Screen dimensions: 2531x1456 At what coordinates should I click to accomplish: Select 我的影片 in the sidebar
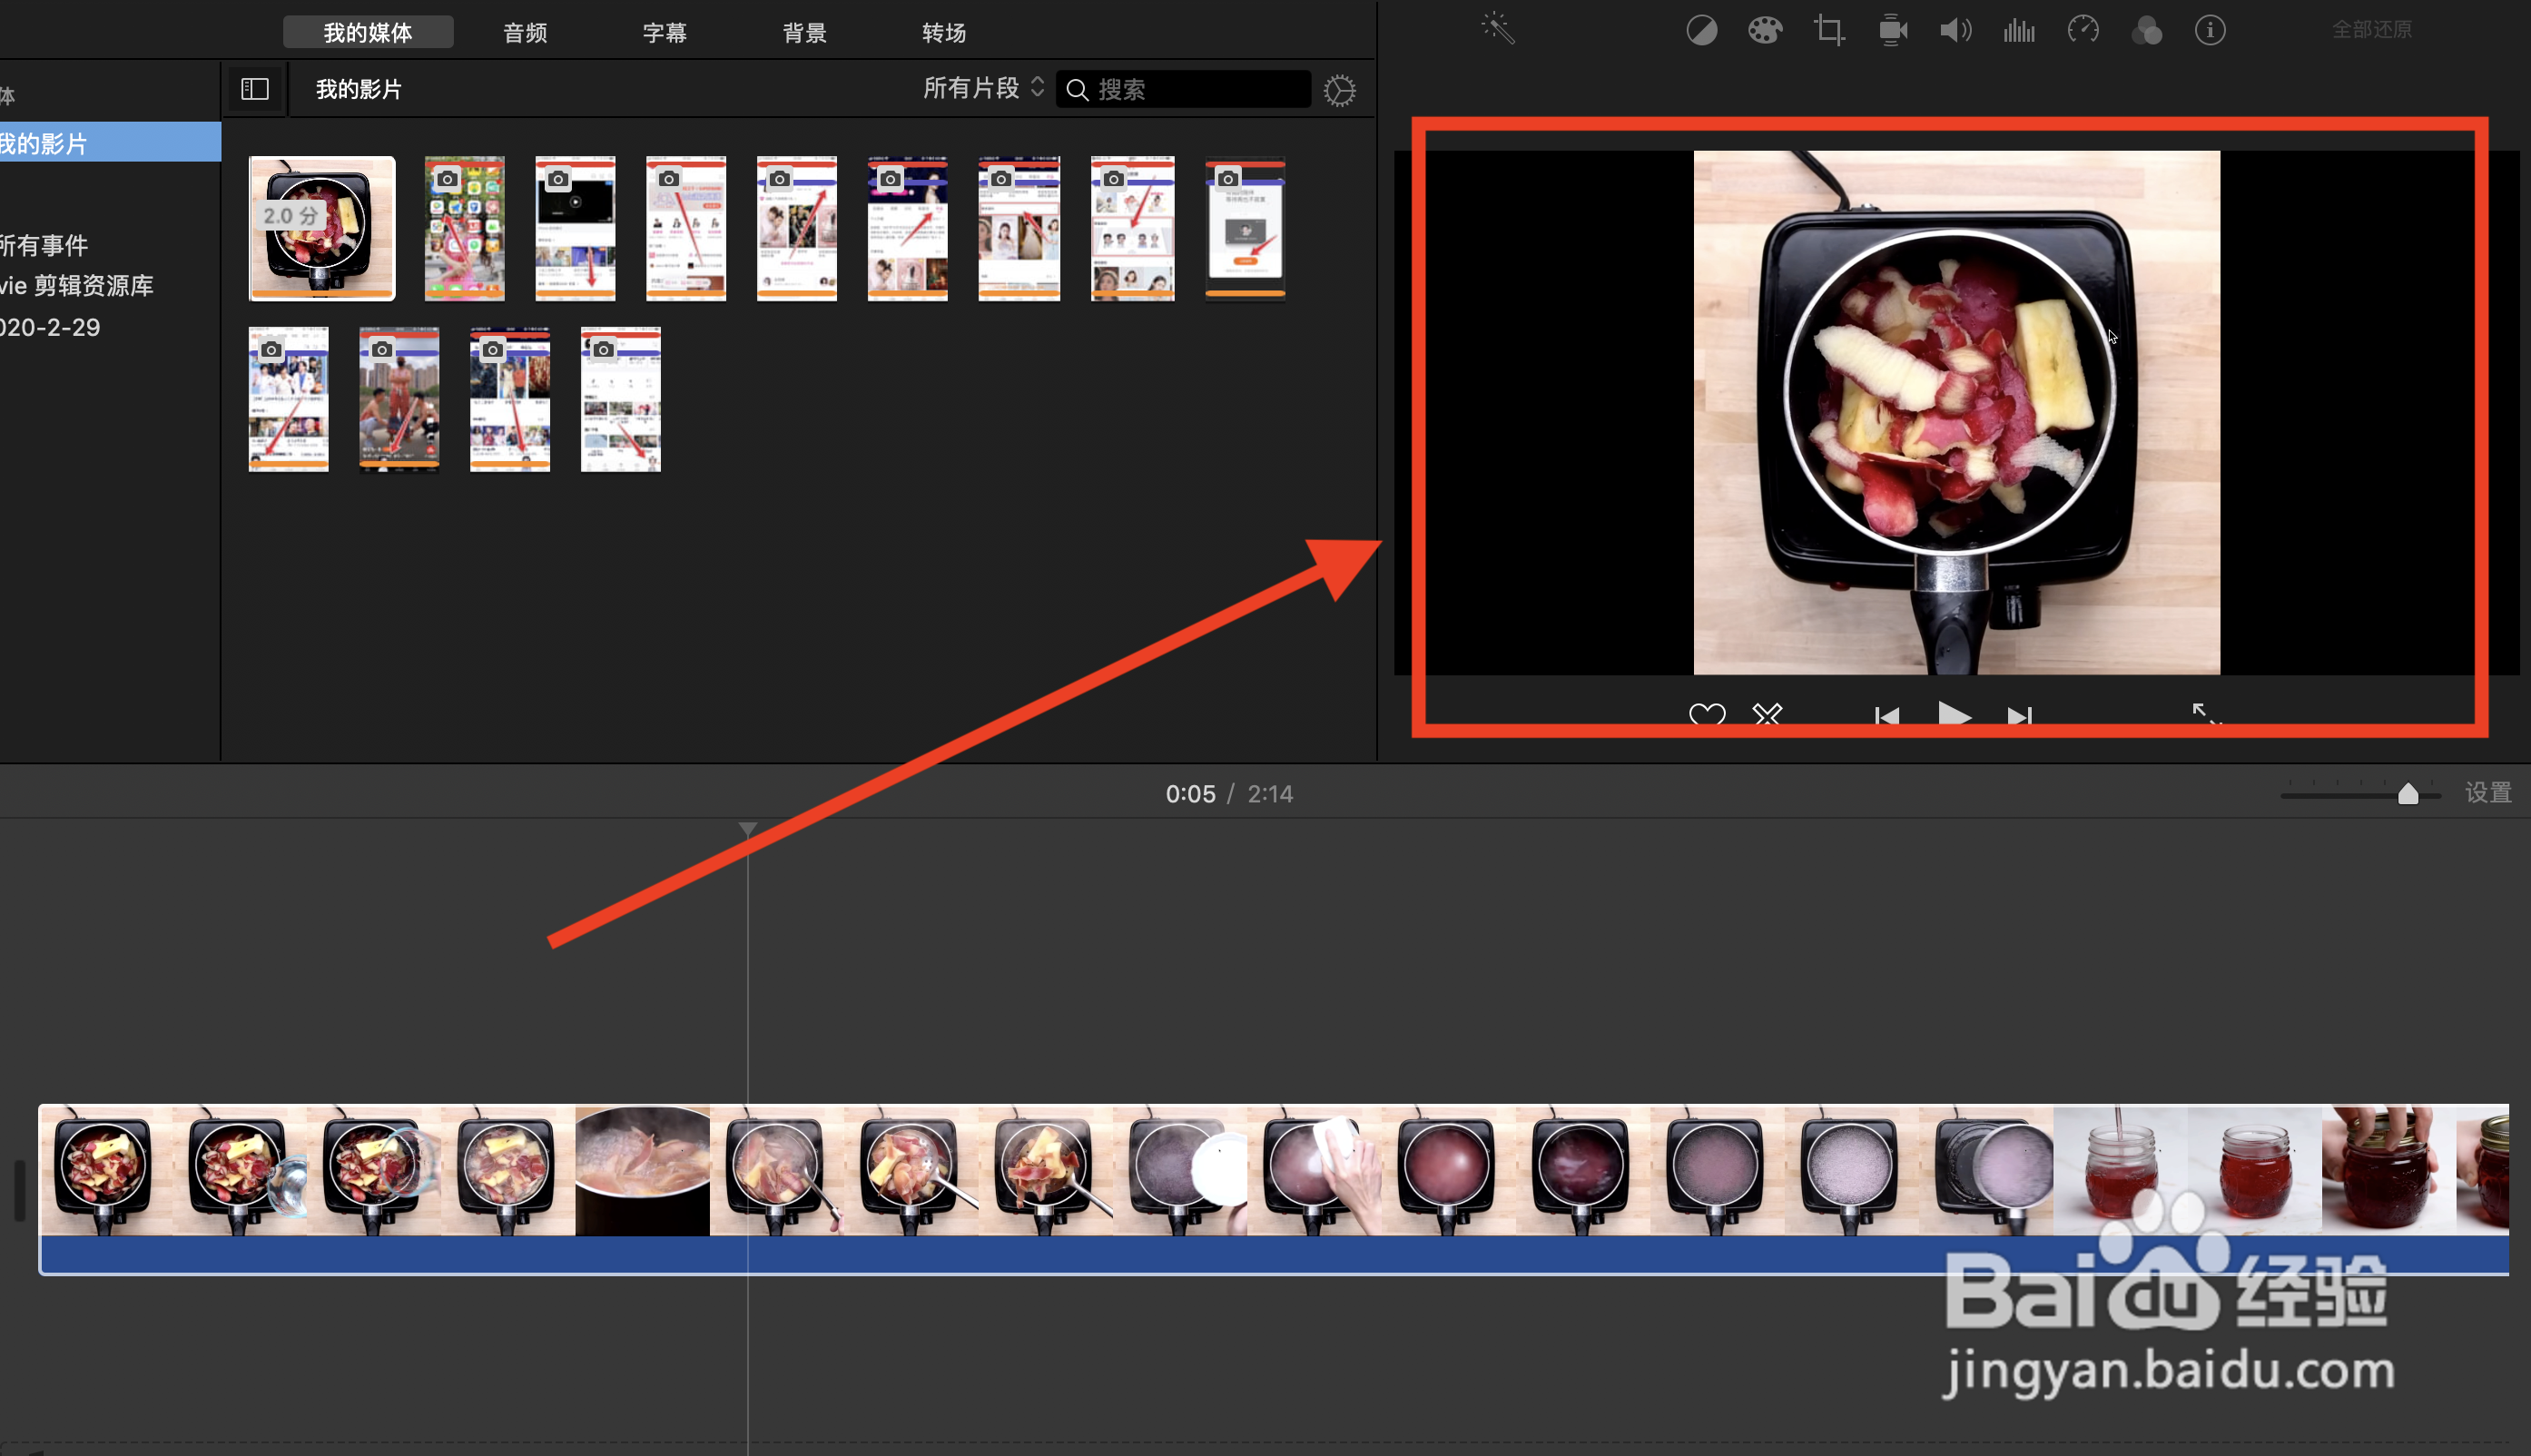[x=110, y=142]
